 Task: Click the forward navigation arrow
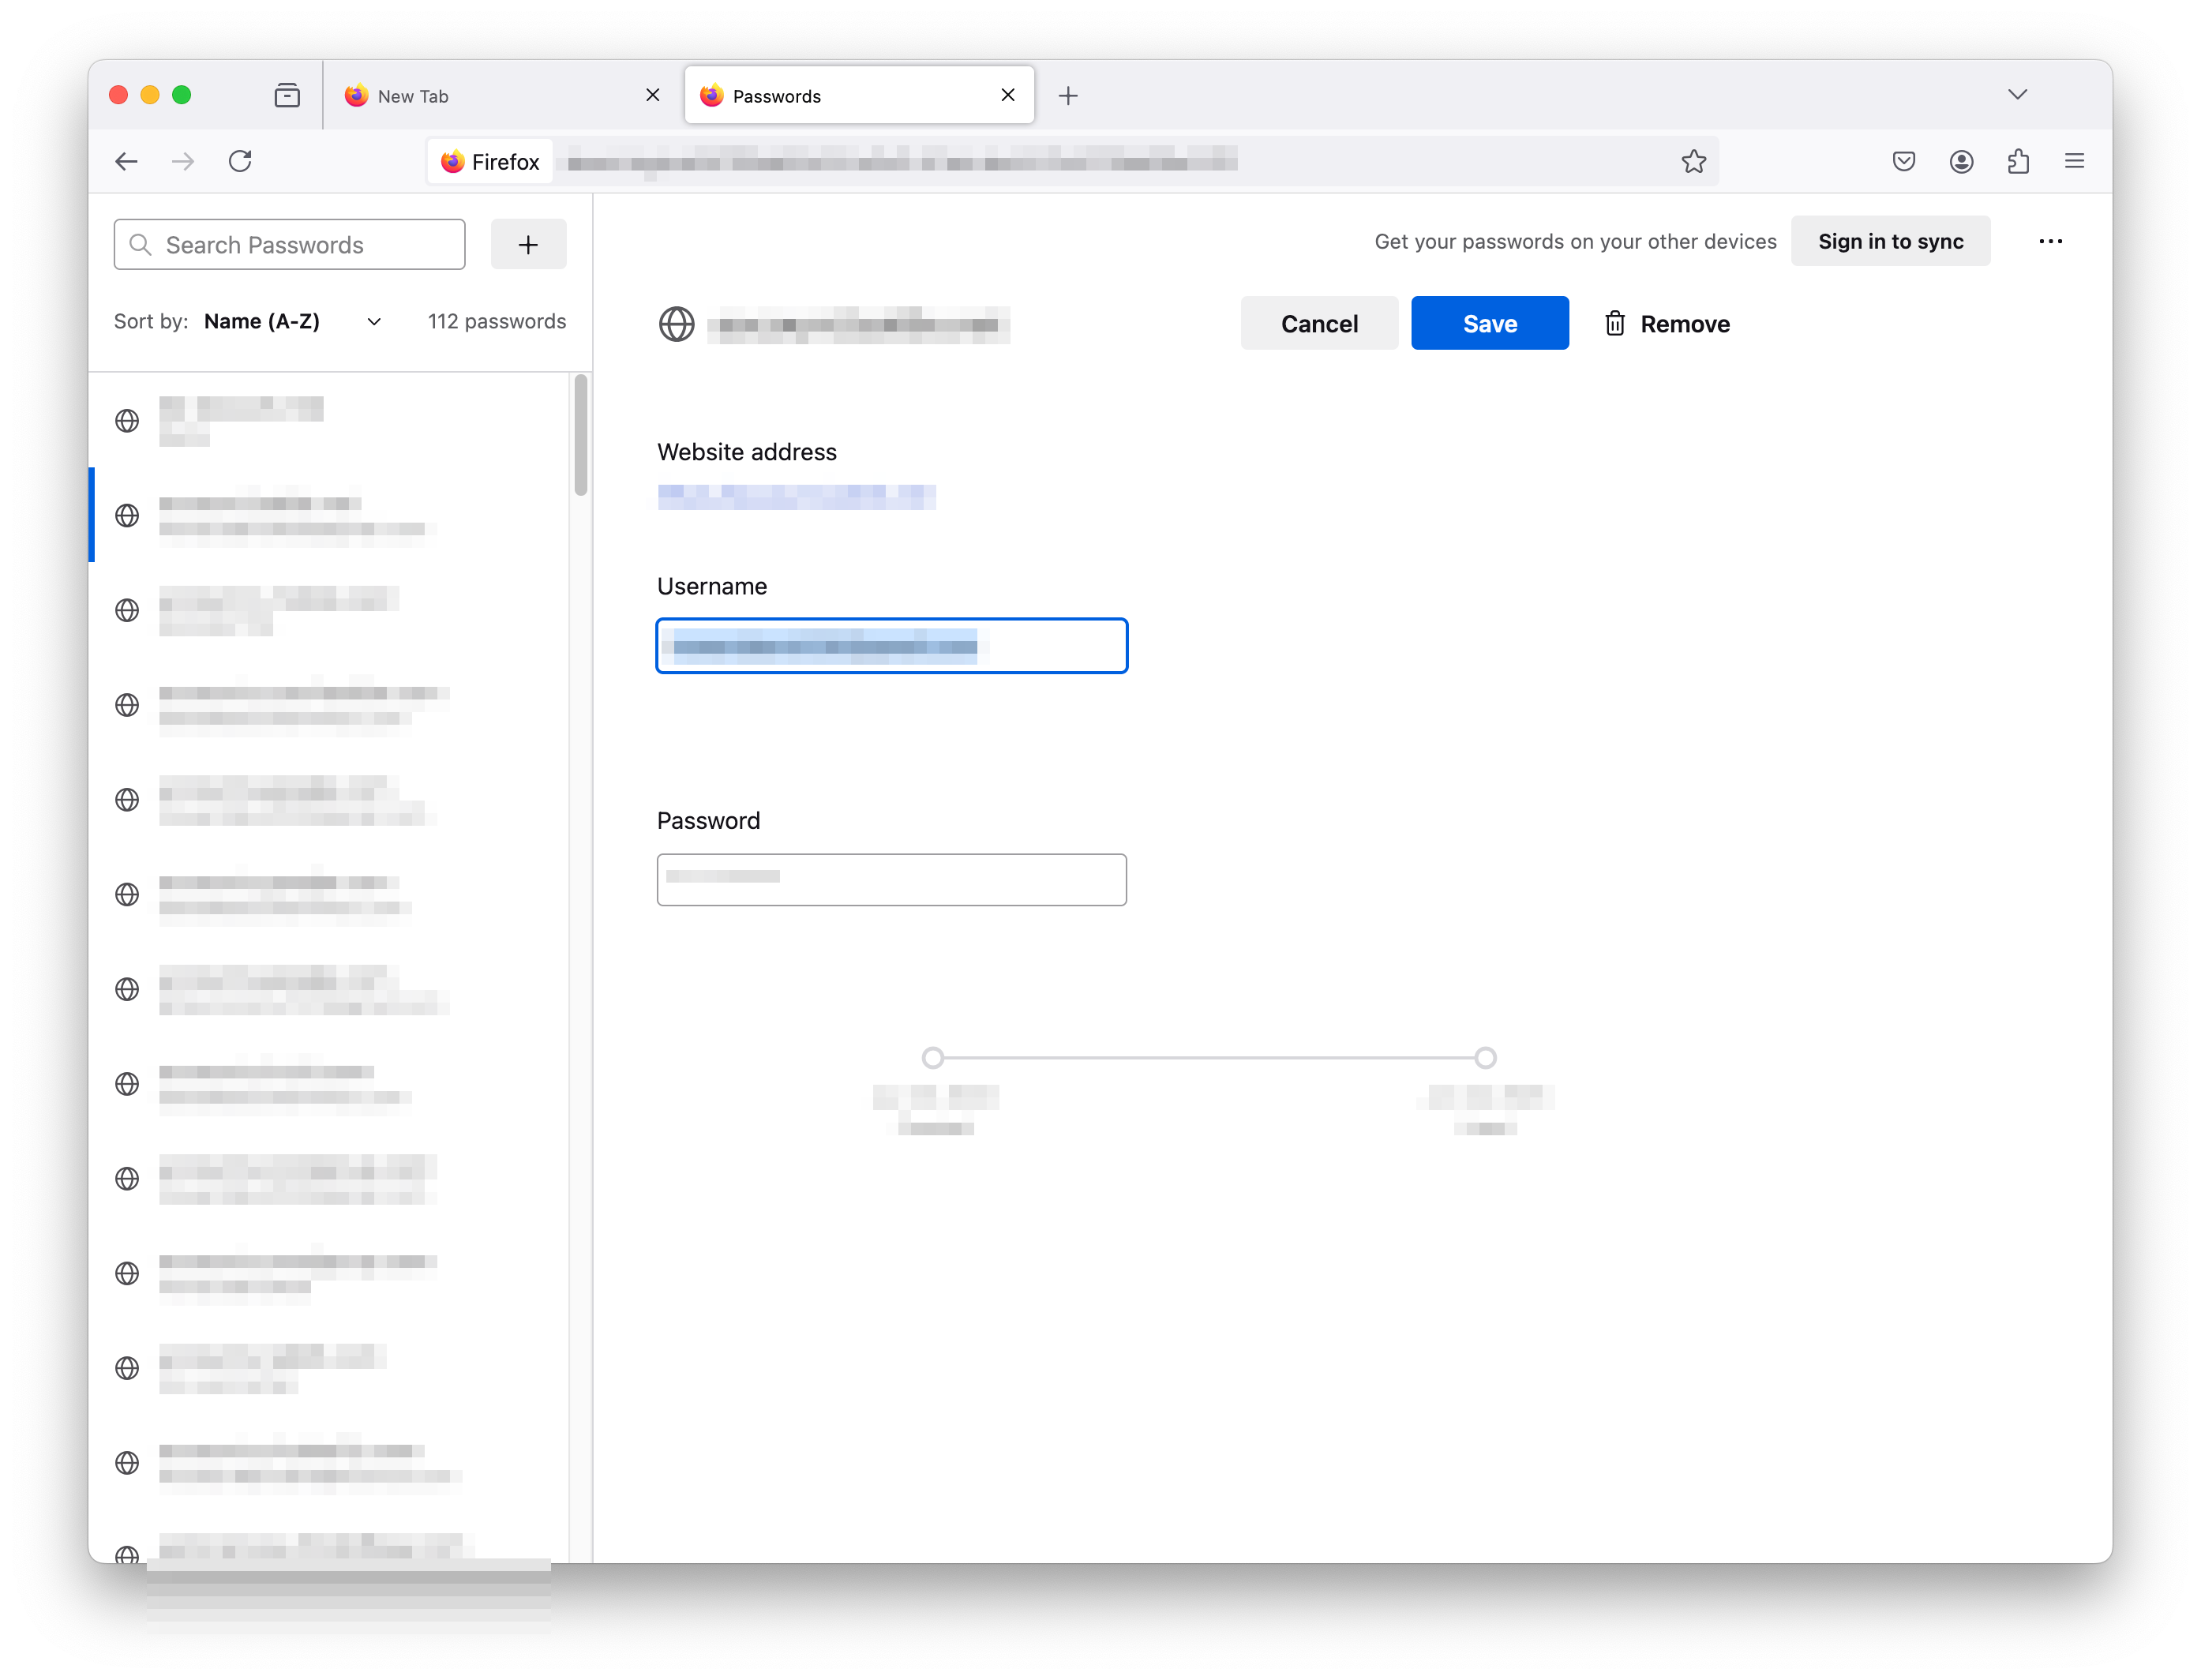pyautogui.click(x=183, y=161)
